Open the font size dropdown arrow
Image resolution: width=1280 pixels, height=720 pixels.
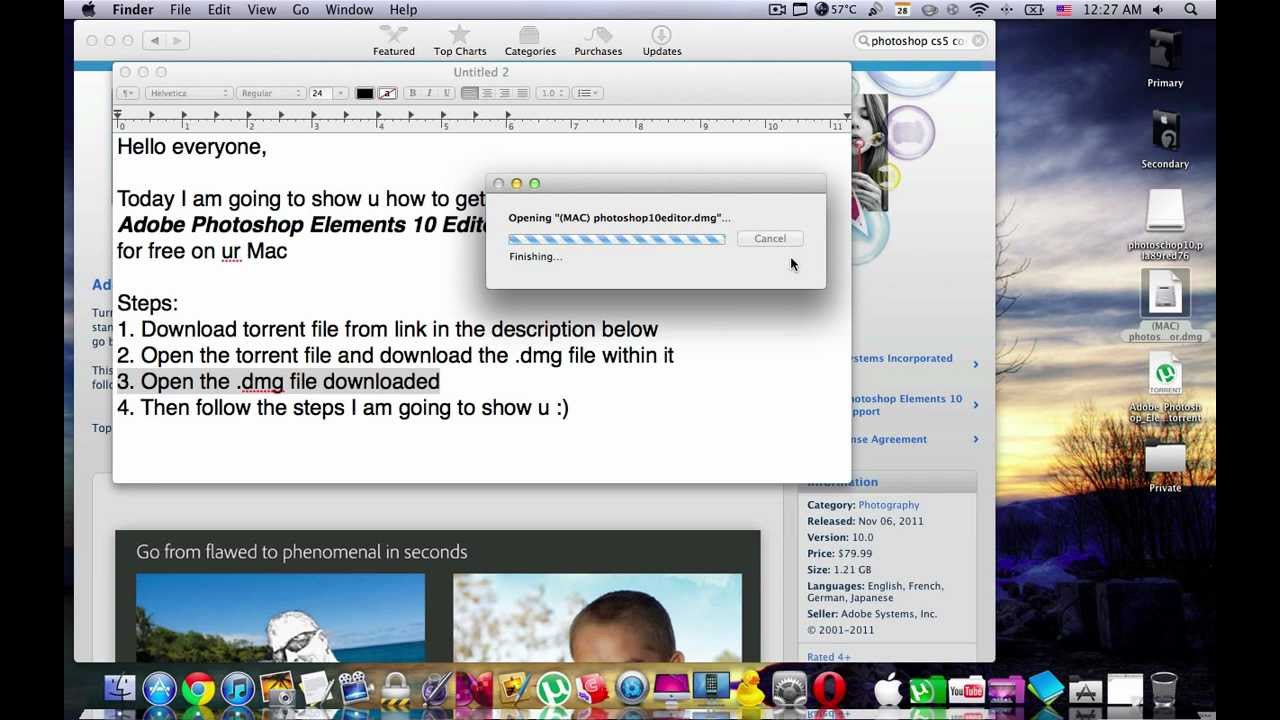(341, 93)
